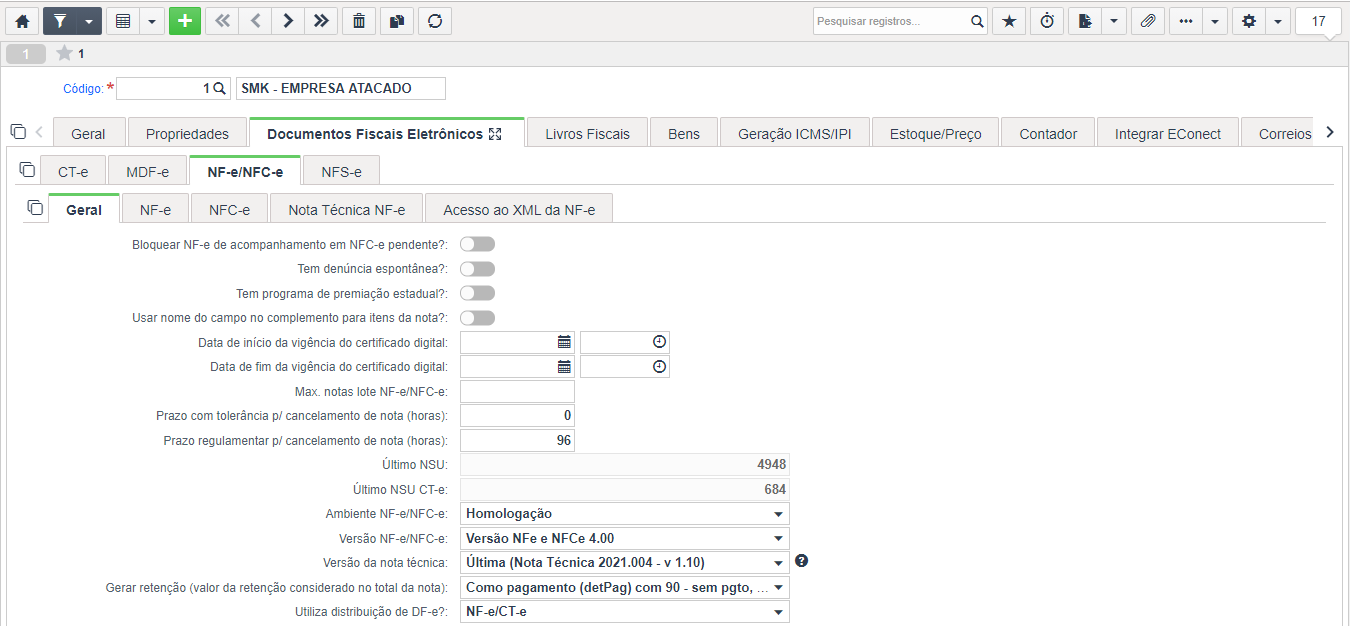
Task: Expand export document dropdown arrow
Action: click(x=1115, y=21)
